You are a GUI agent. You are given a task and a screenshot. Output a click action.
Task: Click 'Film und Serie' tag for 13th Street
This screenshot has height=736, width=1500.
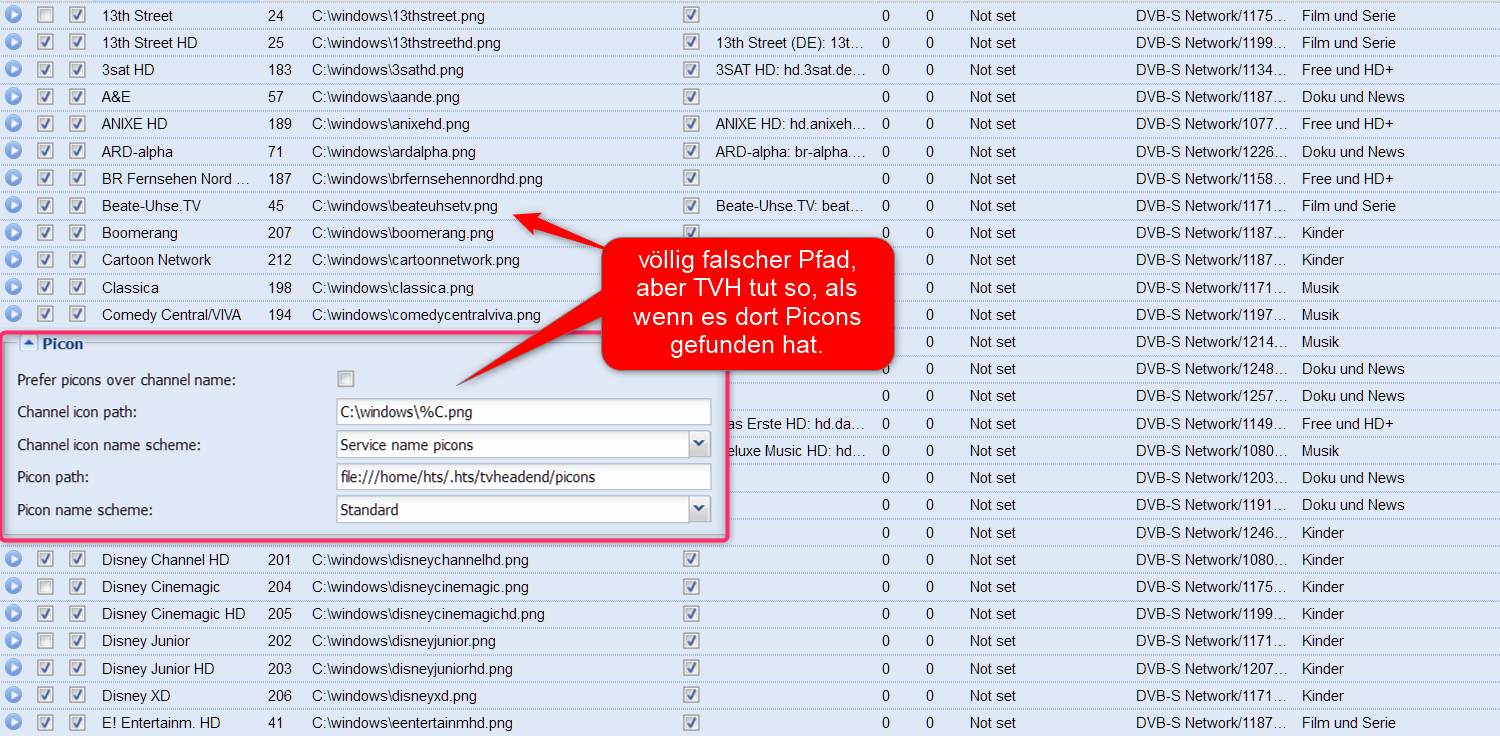[1349, 16]
